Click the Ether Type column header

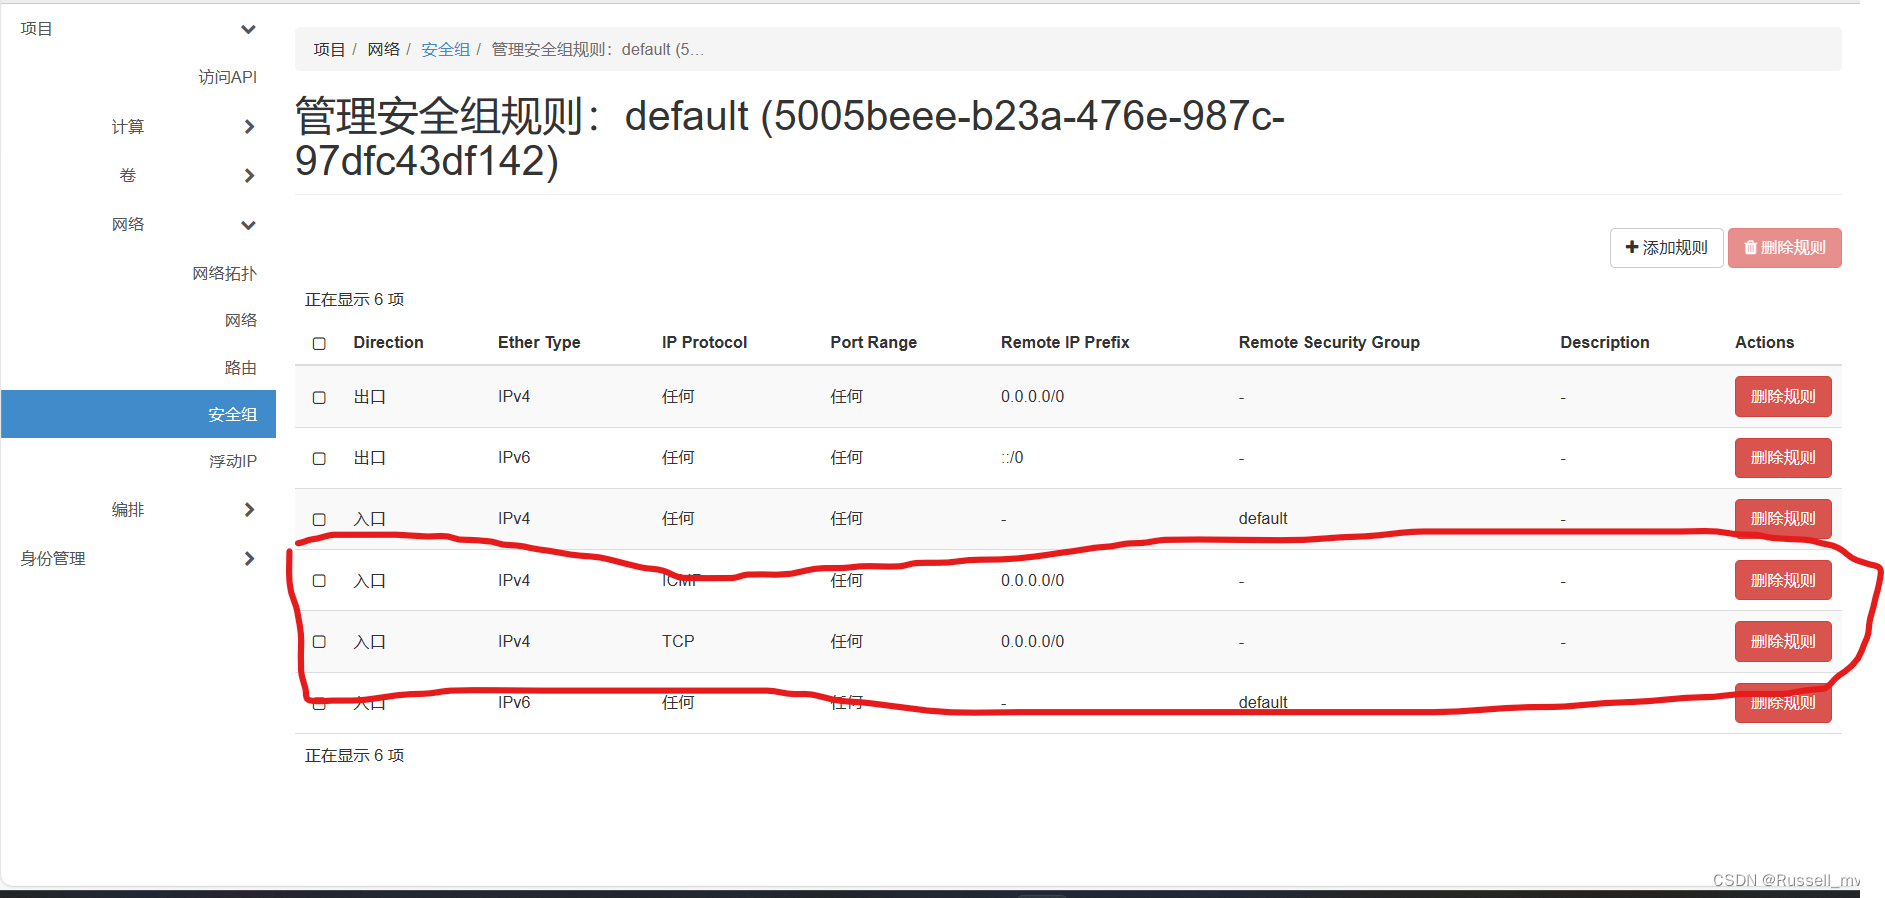539,342
